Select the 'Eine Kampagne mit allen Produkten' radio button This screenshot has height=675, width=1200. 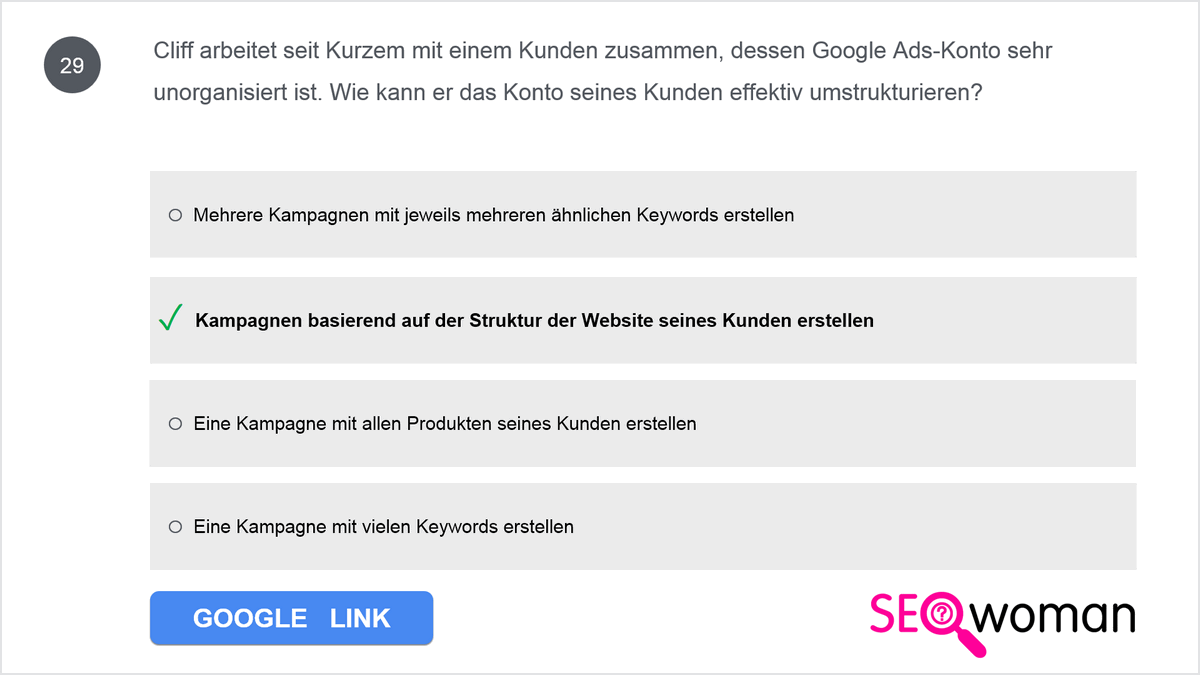175,424
